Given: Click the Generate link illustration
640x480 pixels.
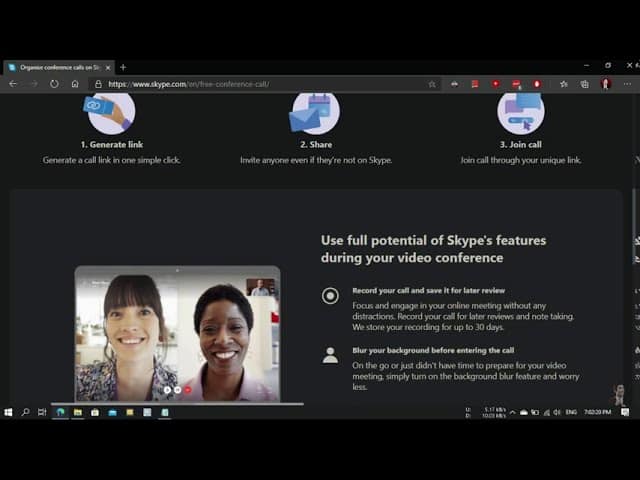Looking at the screenshot, I should tap(111, 113).
